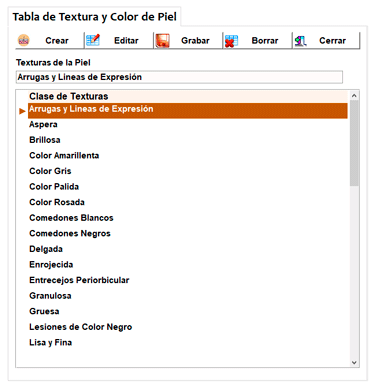This screenshot has height=389, width=375.
Task: Click the Crear toolbar icon
Action: tap(23, 40)
